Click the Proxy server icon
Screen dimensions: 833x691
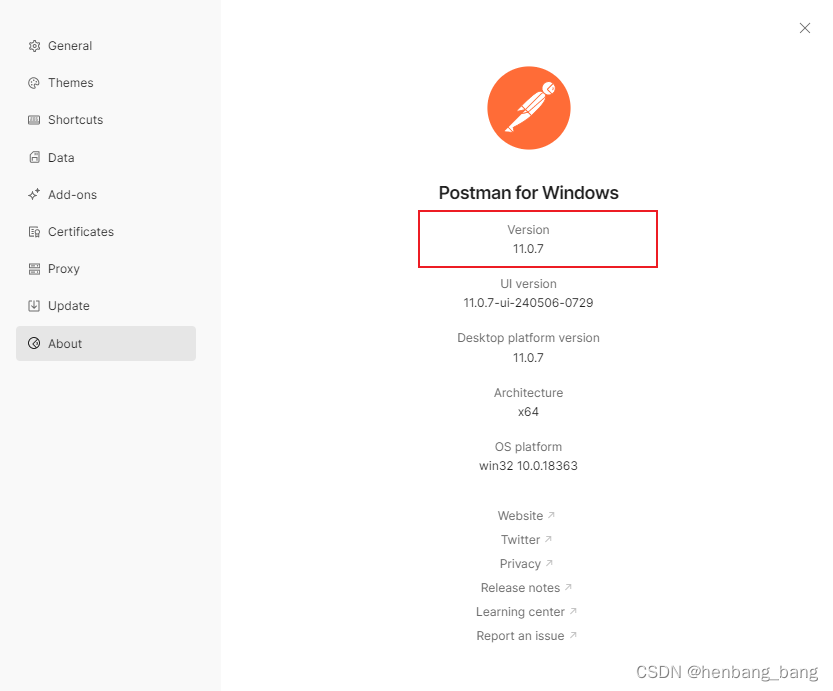pos(34,269)
